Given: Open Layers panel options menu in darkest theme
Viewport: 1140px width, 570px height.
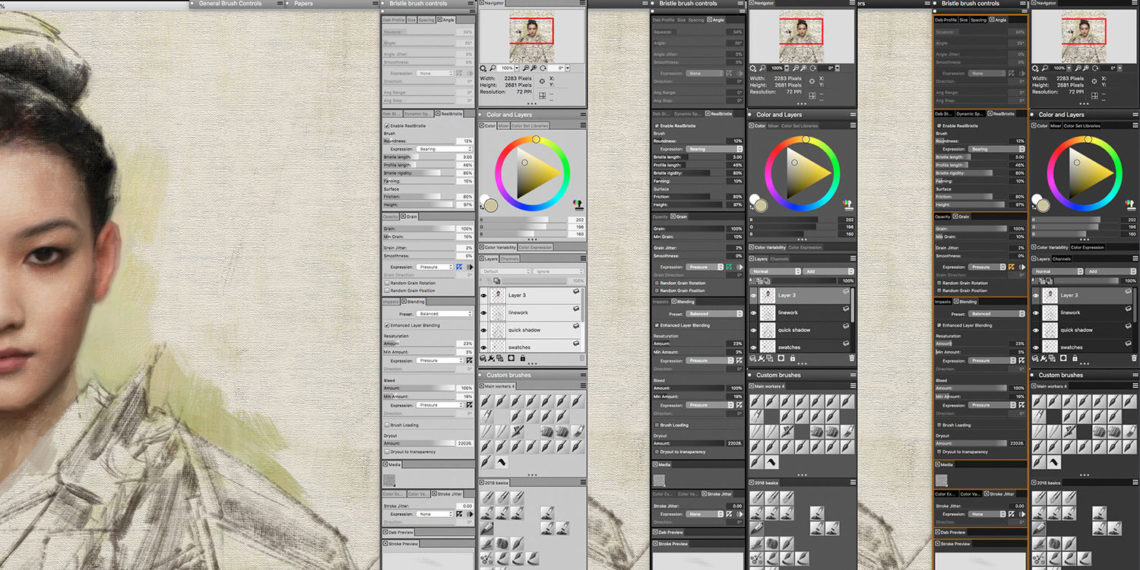Looking at the screenshot, I should pyautogui.click(x=1135, y=259).
